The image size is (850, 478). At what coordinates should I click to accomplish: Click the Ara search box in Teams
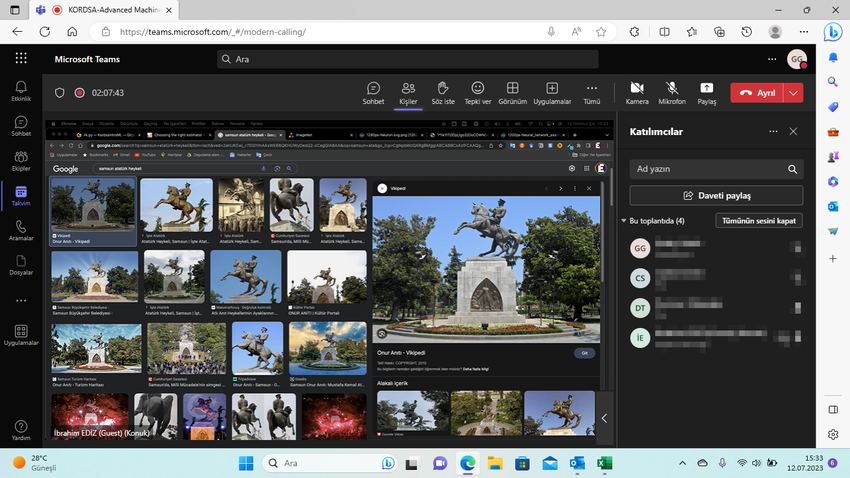408,59
